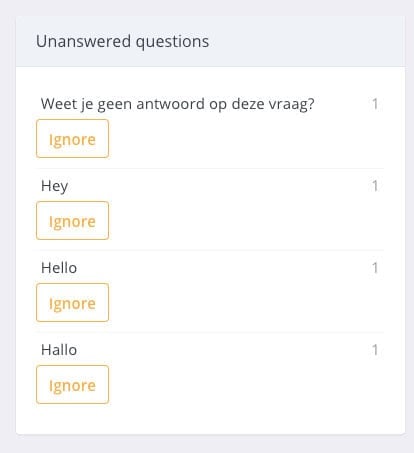Viewport: 414px width, 453px height.
Task: Click the word 'Weet' in first question
Action: [x=58, y=104]
